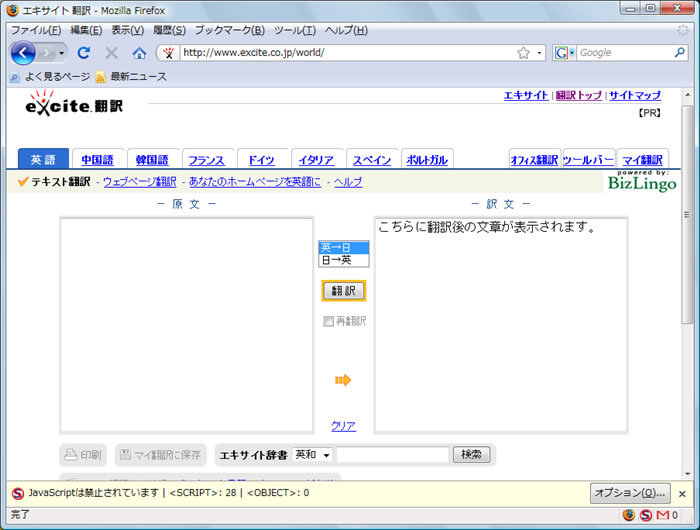Open the 英和 dictionary type dropdown
Screen dimensions: 700x530
[312, 455]
